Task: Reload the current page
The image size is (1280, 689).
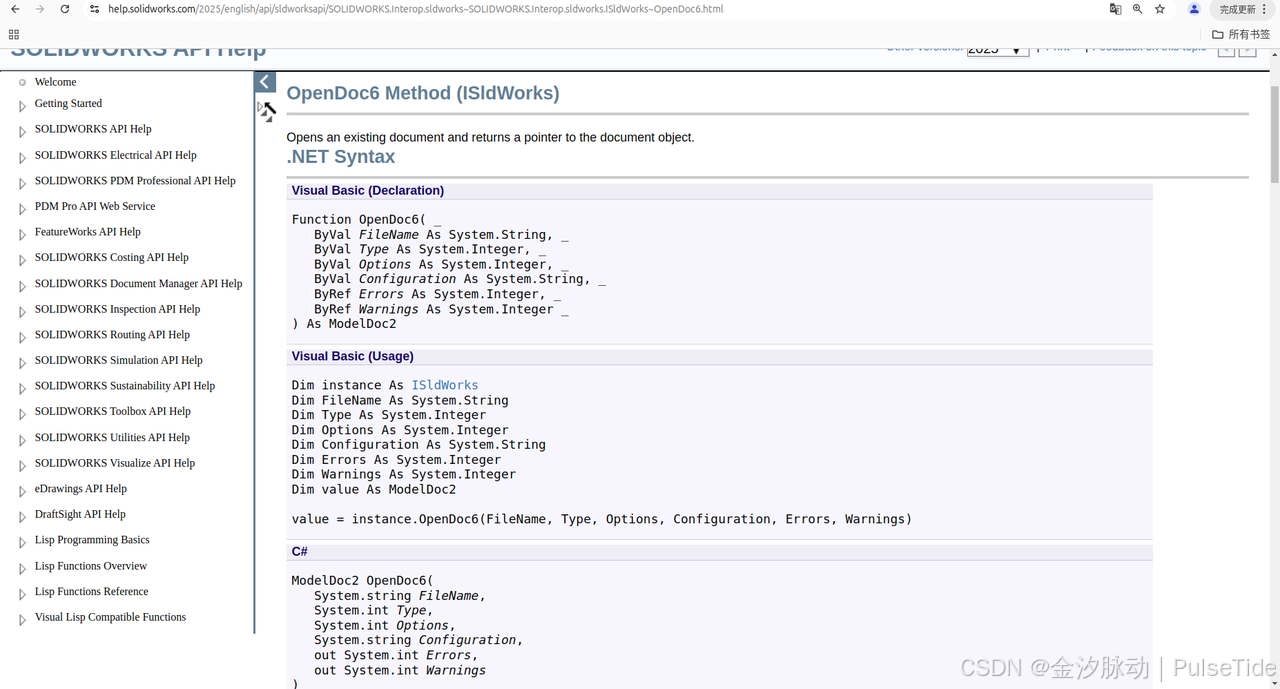Action: 65,9
